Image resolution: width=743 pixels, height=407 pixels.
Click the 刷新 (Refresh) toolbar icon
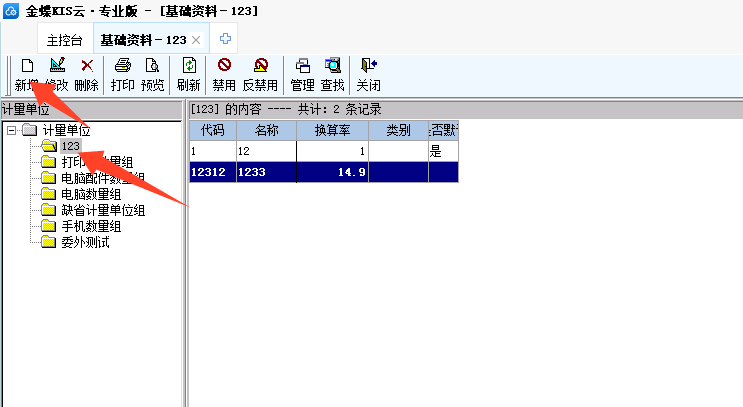click(x=188, y=66)
